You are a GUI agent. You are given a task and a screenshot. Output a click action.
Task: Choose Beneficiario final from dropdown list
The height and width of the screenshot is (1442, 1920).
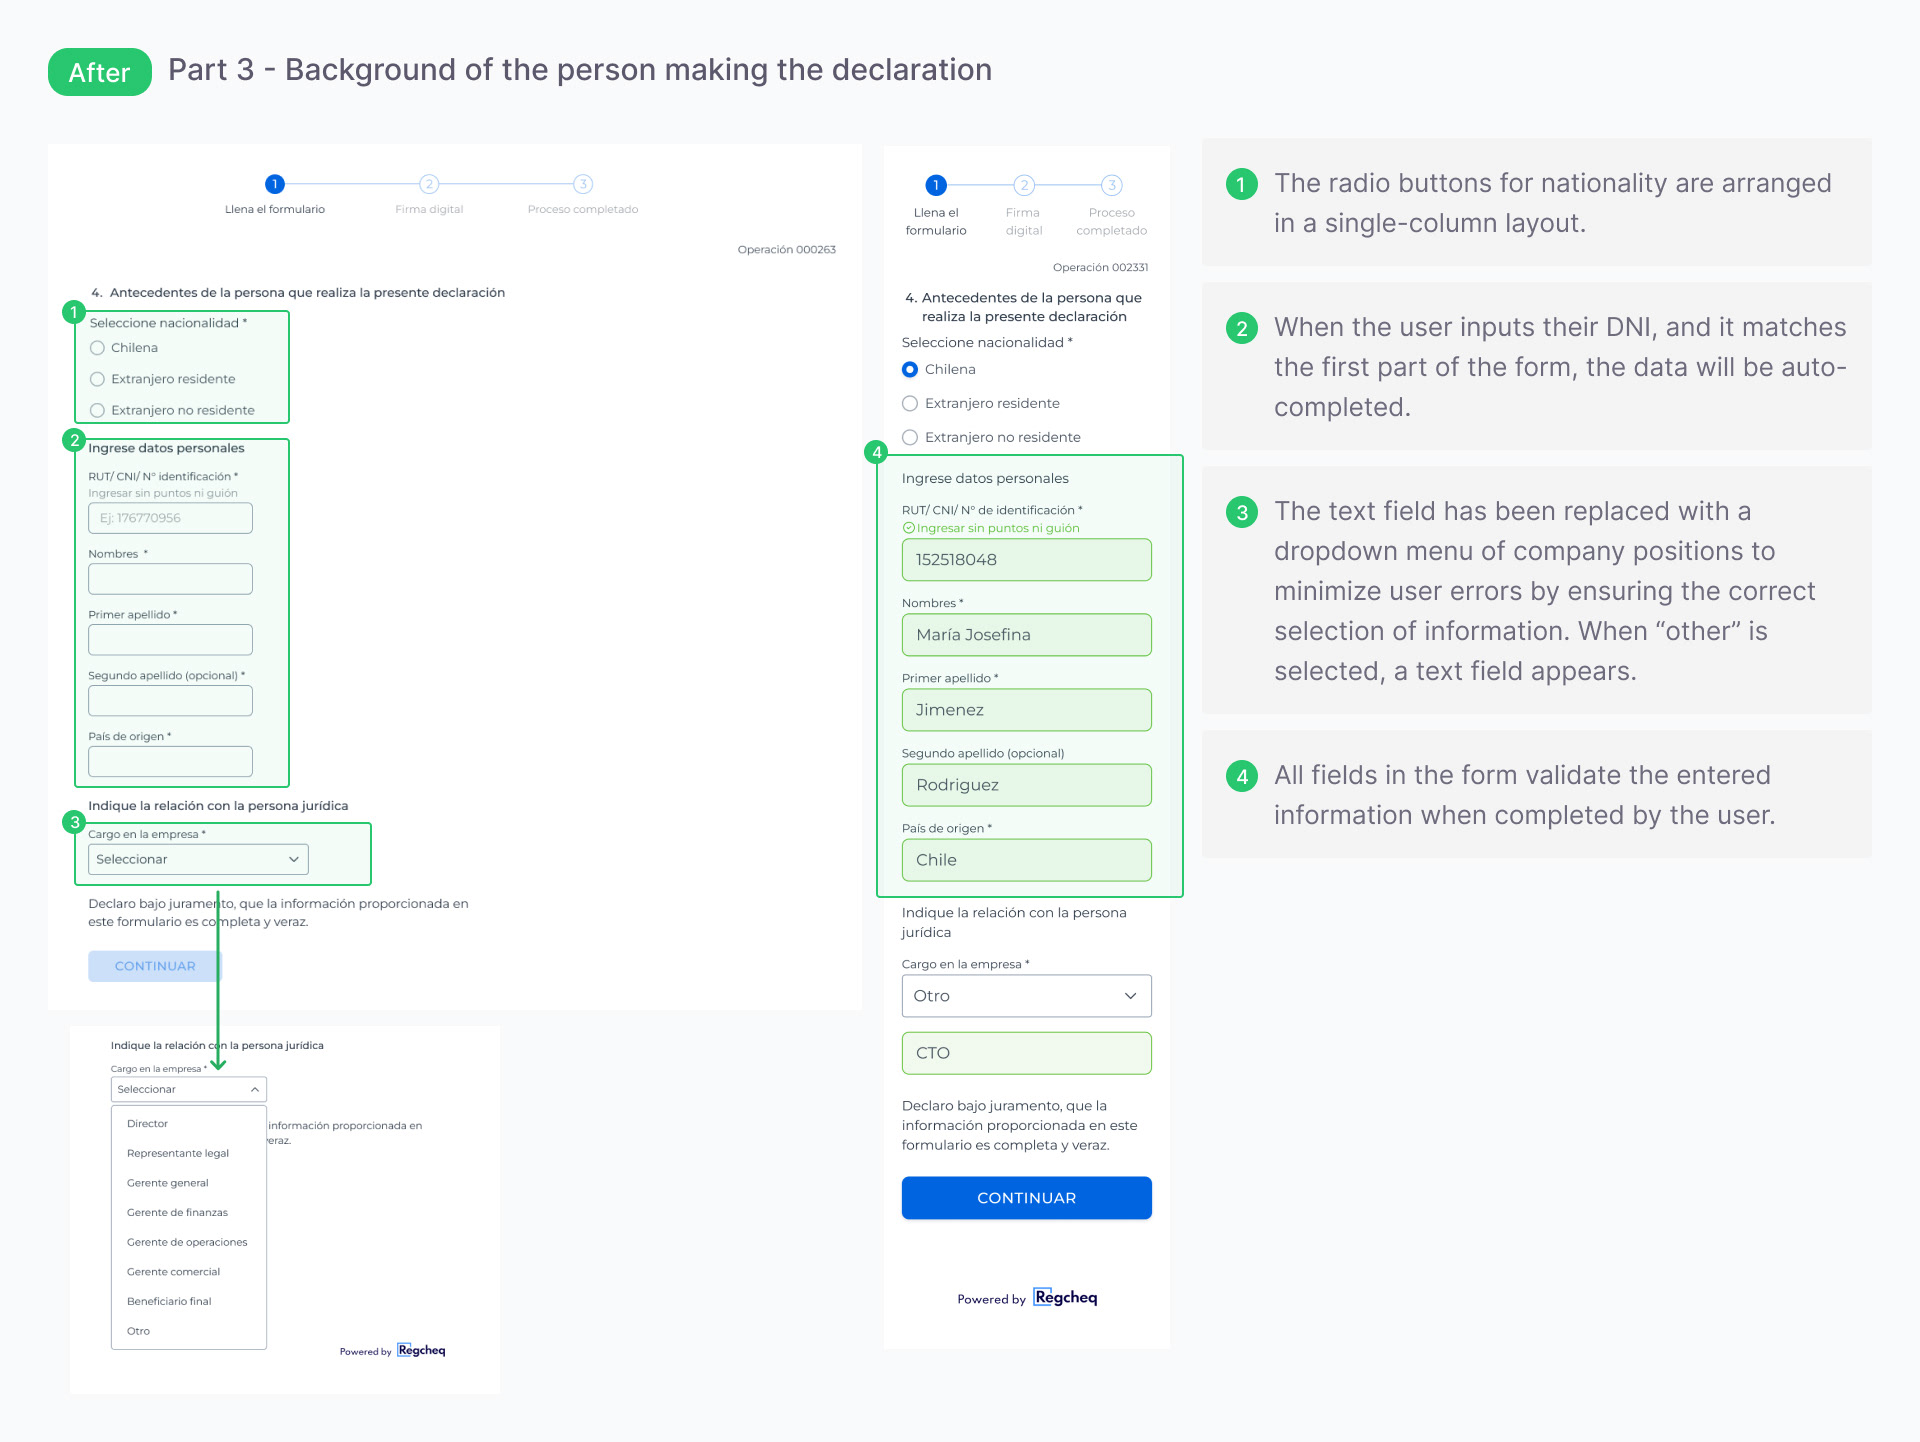[x=169, y=1301]
